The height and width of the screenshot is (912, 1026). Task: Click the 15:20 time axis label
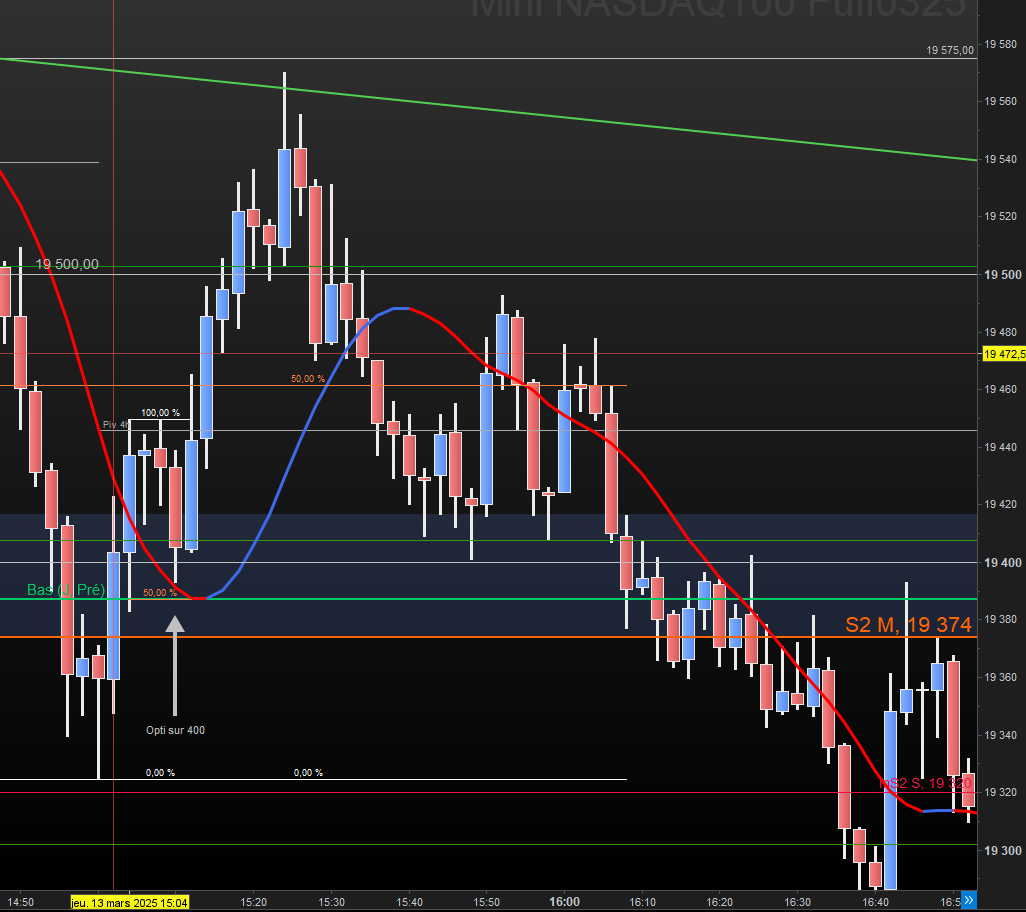click(x=253, y=902)
